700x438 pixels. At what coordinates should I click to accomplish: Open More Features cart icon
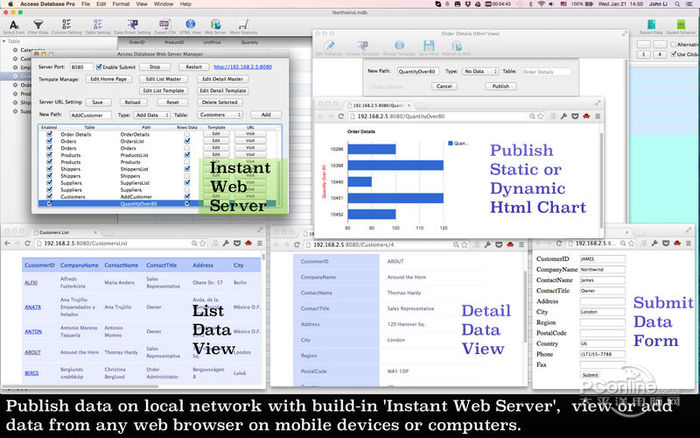click(x=244, y=26)
